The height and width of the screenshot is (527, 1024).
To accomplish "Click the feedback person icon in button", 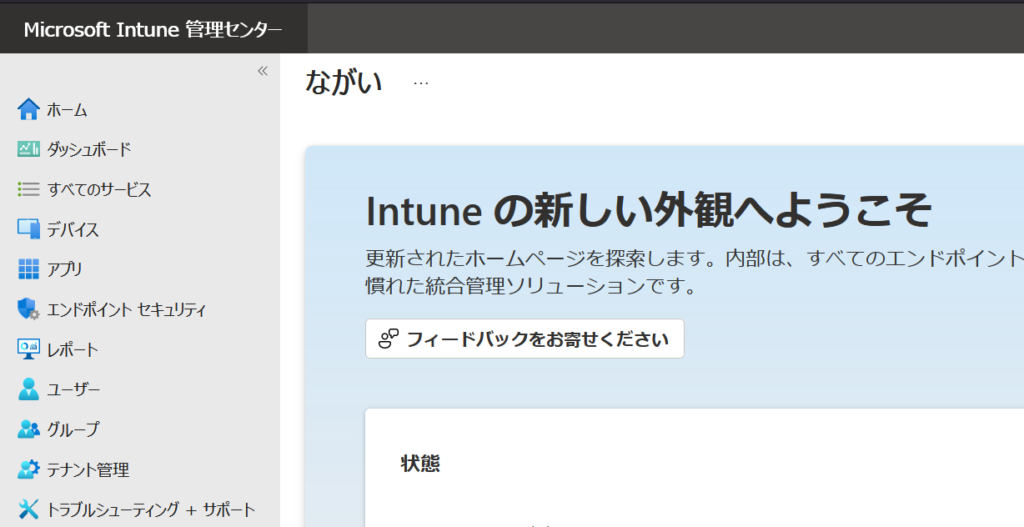I will [388, 338].
